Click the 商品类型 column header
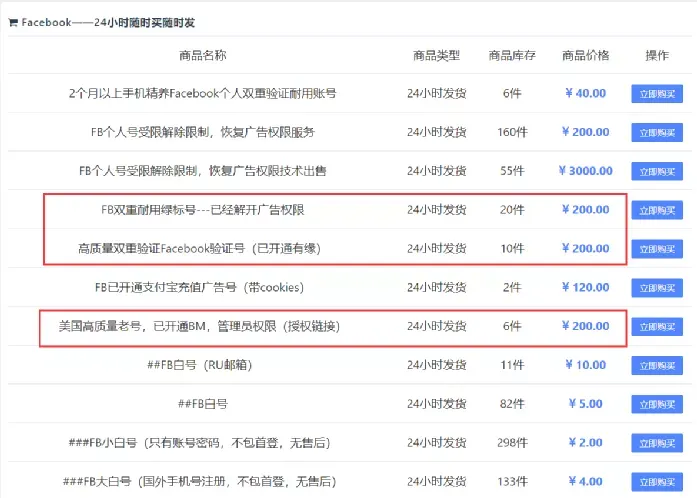697x498 pixels. (437, 55)
